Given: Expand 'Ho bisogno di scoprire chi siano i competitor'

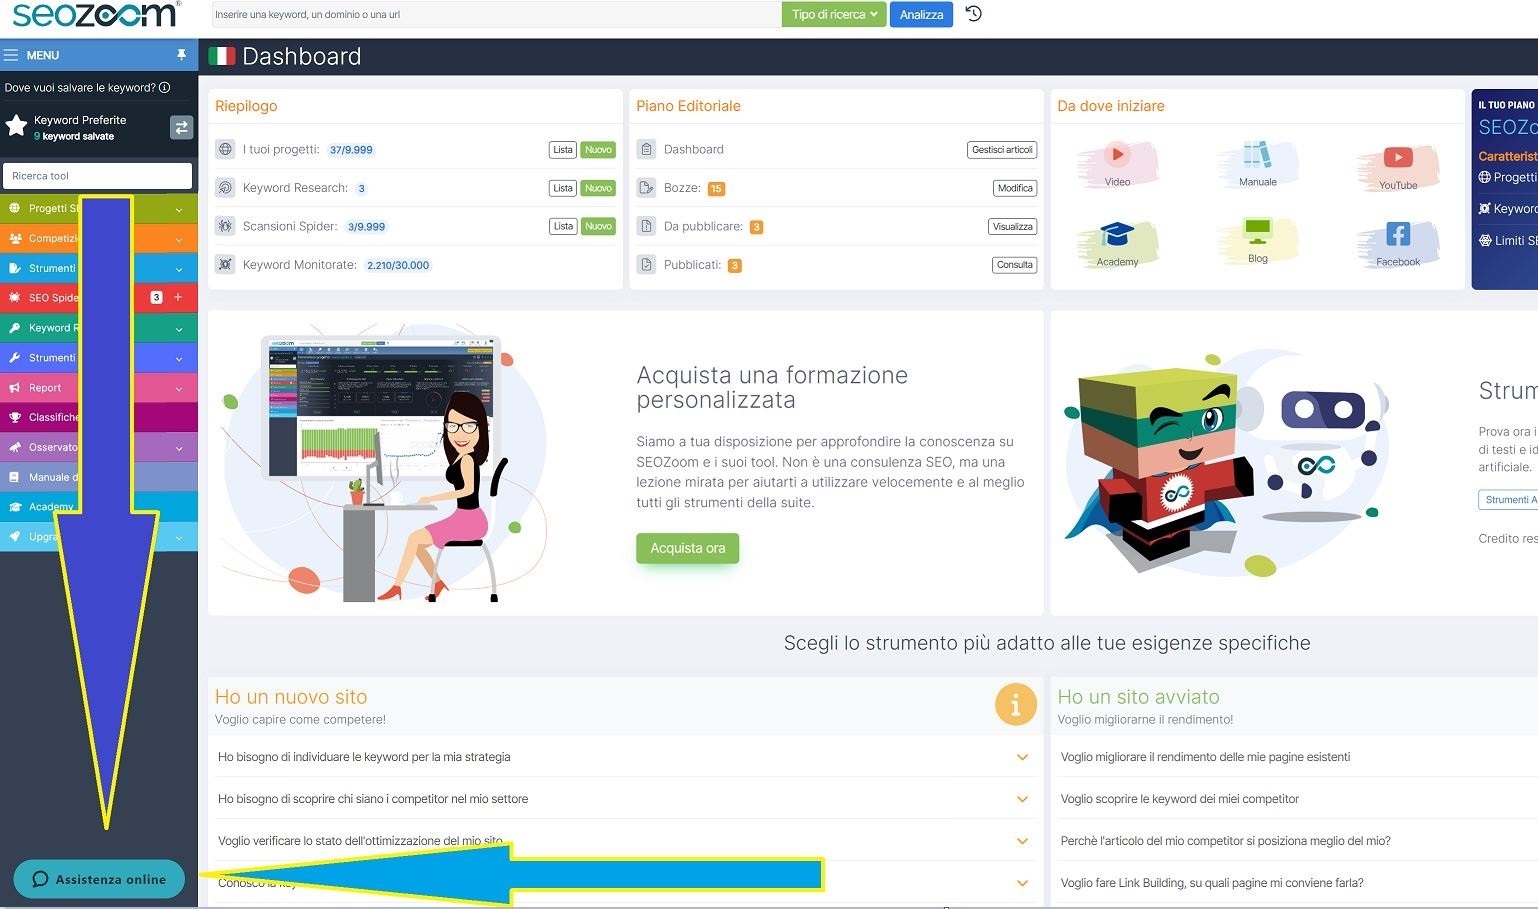Looking at the screenshot, I should tap(623, 799).
